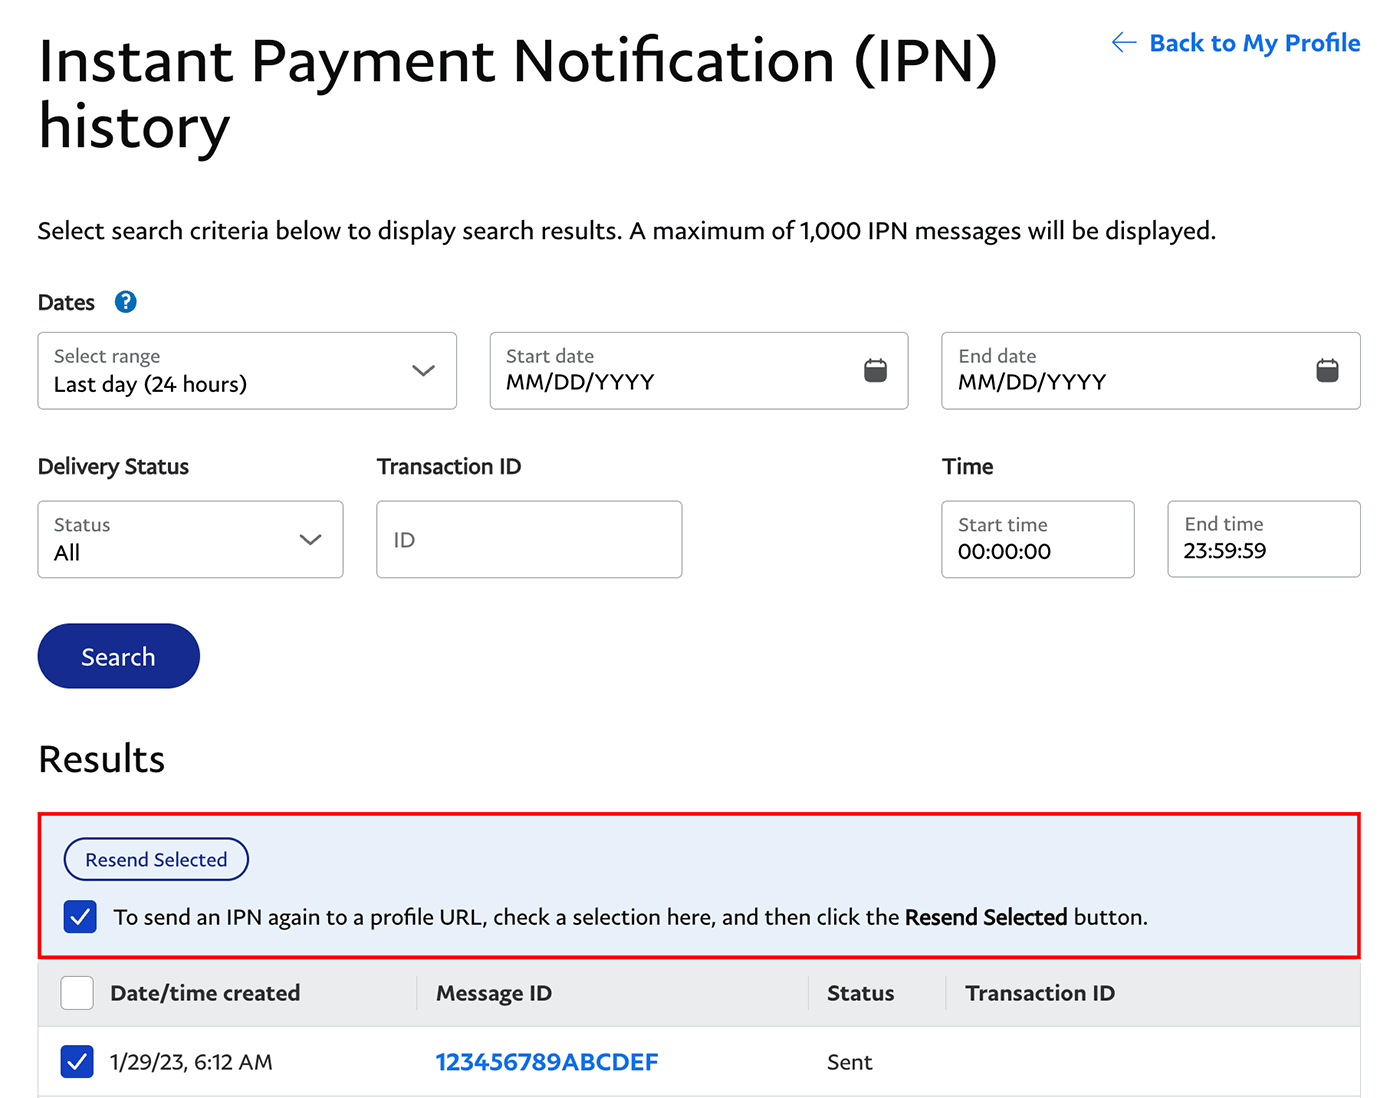
Task: Click the Transaction ID input field
Action: [529, 539]
